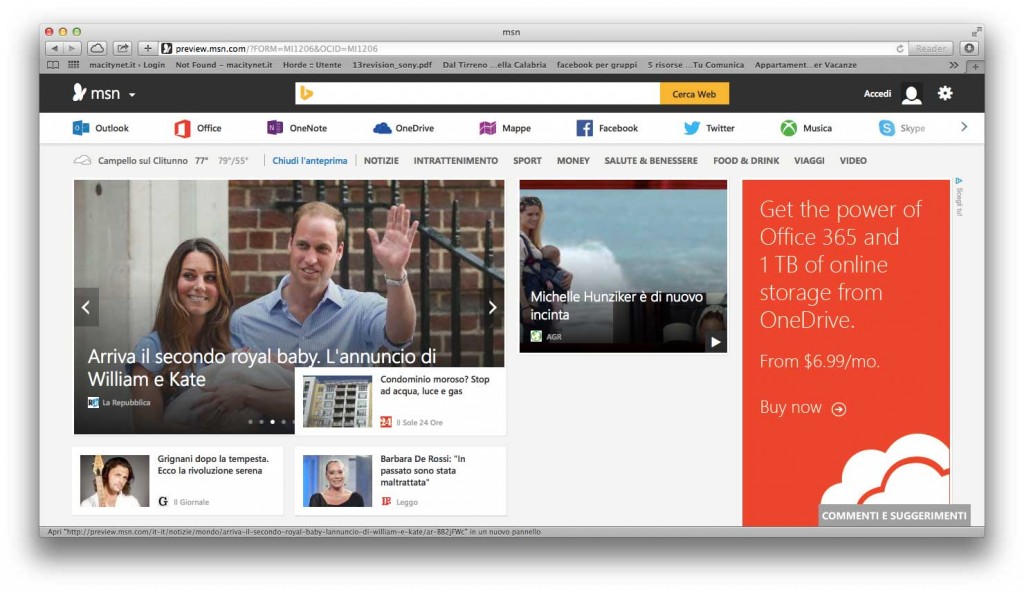Screen dimensions: 1024x592
Task: Click Buy now on Office 365 ad
Action: (803, 408)
